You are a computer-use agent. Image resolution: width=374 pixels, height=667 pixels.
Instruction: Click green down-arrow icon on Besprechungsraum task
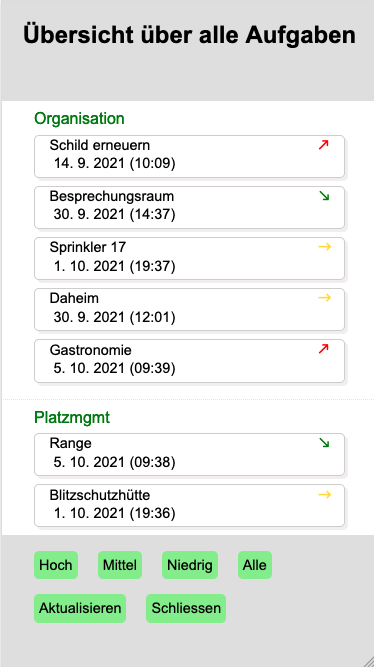pos(324,196)
